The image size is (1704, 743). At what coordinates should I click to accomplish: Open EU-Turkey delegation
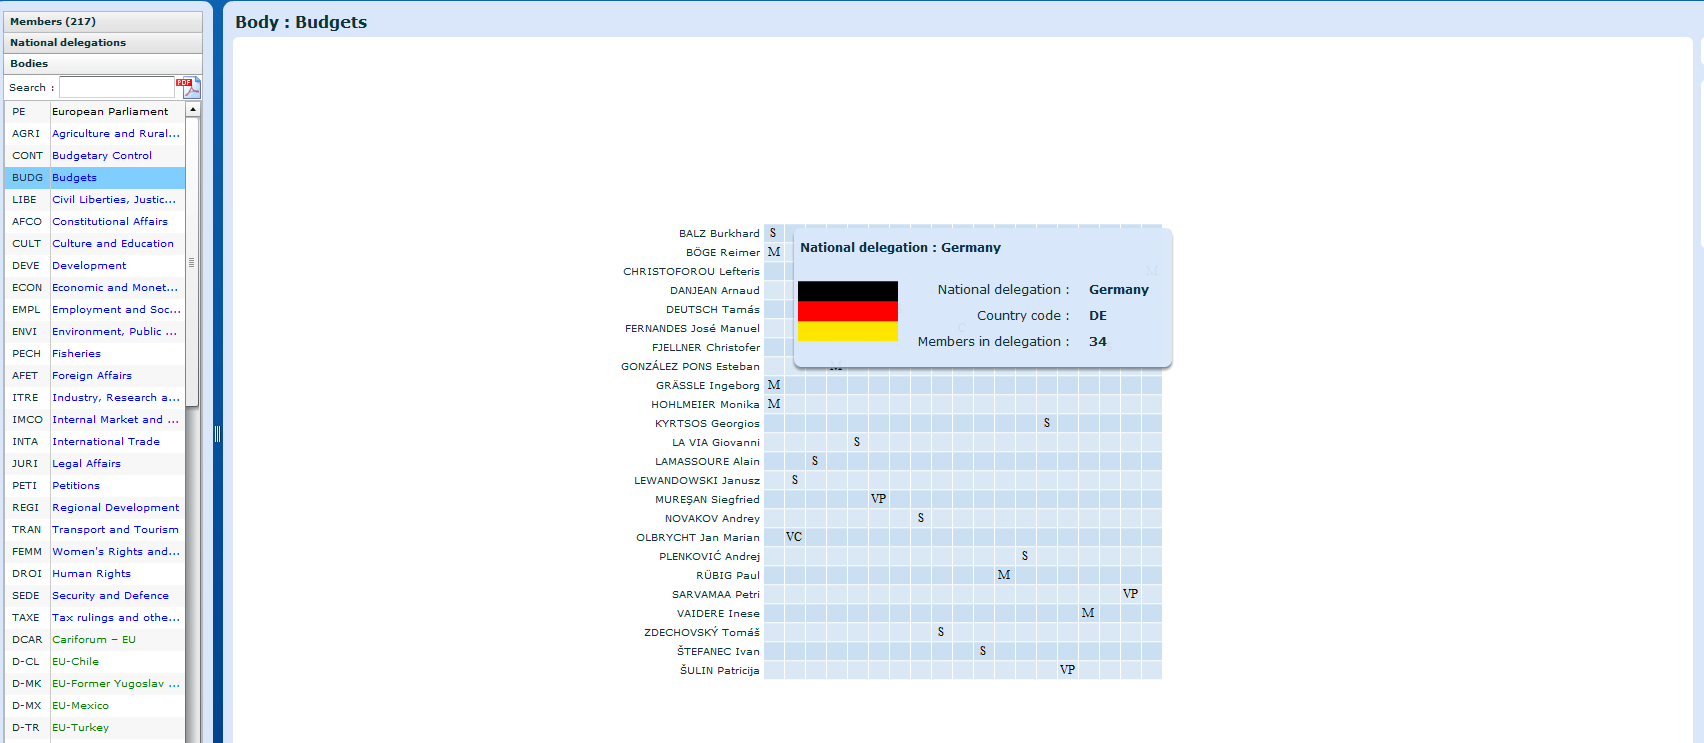[x=95, y=727]
